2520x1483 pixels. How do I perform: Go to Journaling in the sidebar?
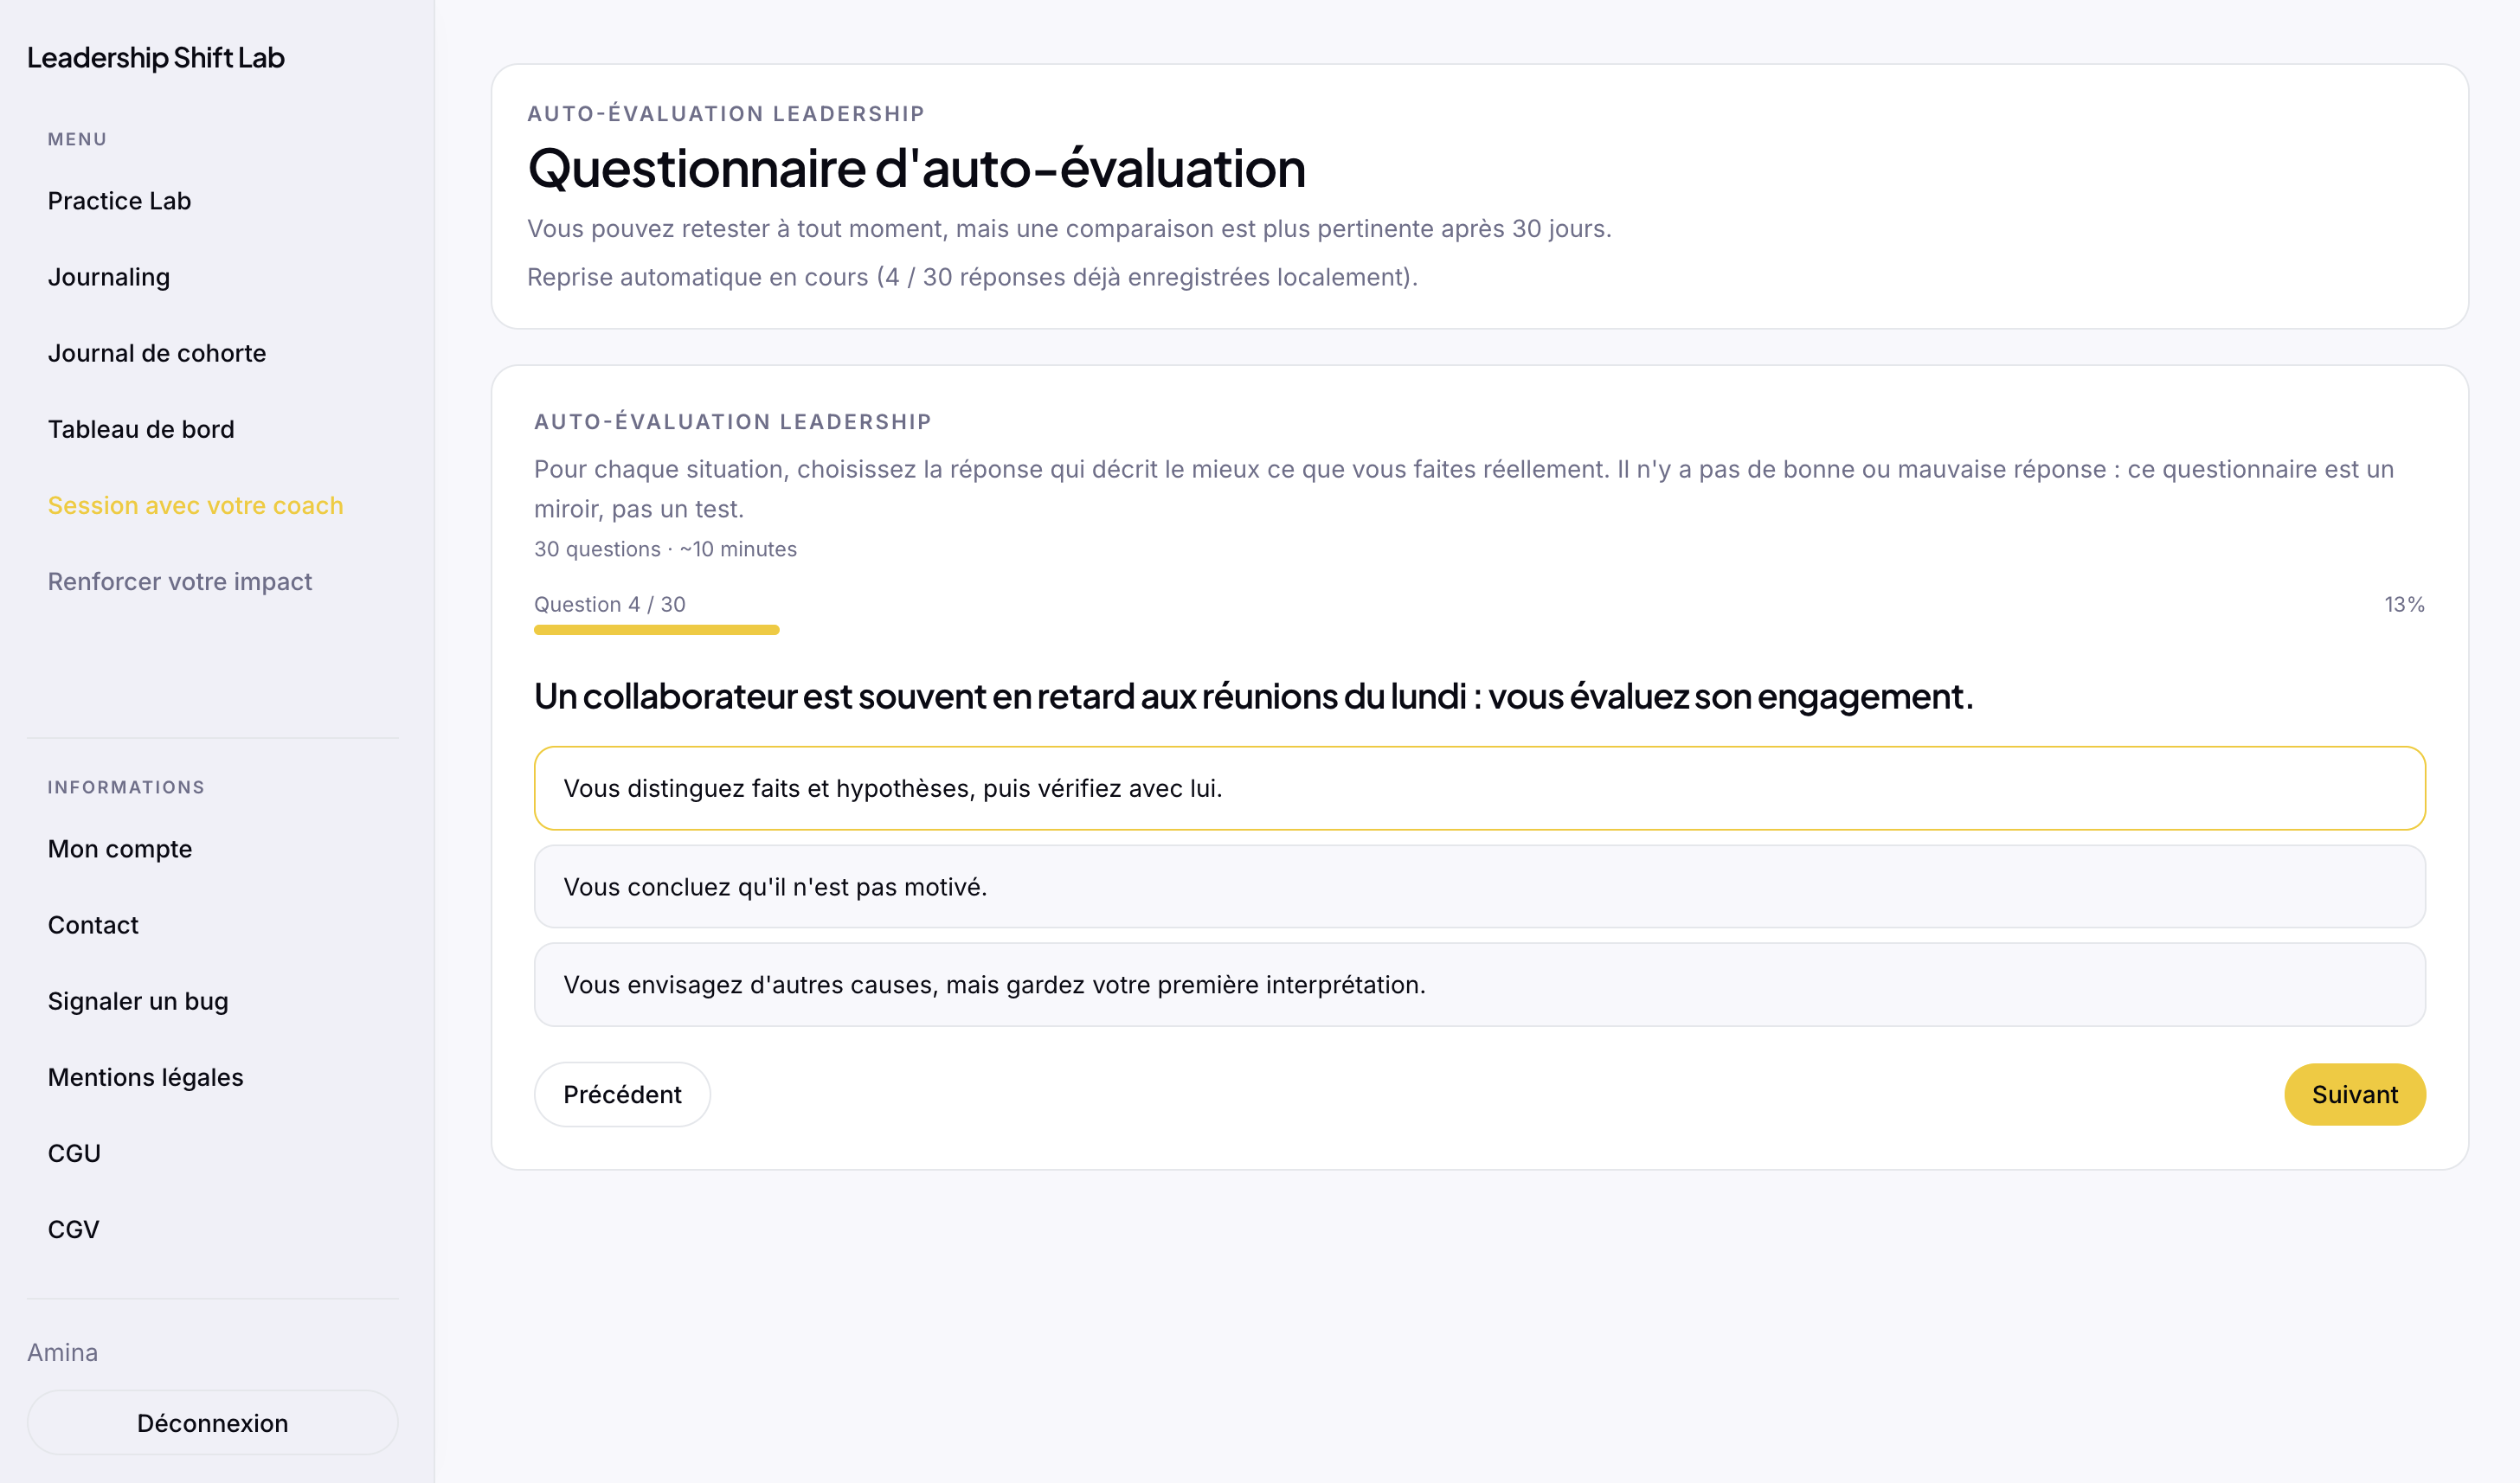click(109, 277)
